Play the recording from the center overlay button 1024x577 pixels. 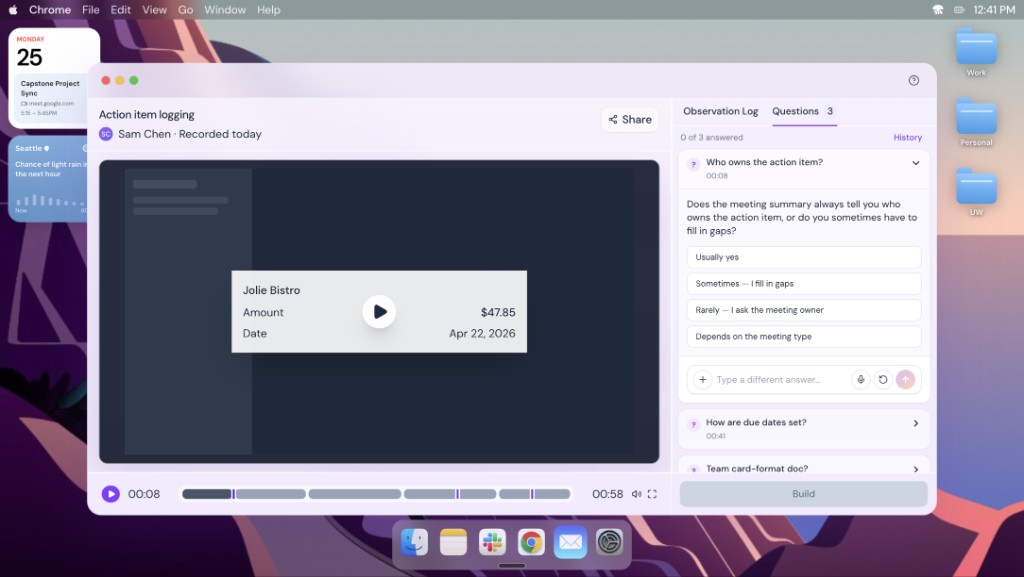tap(379, 312)
